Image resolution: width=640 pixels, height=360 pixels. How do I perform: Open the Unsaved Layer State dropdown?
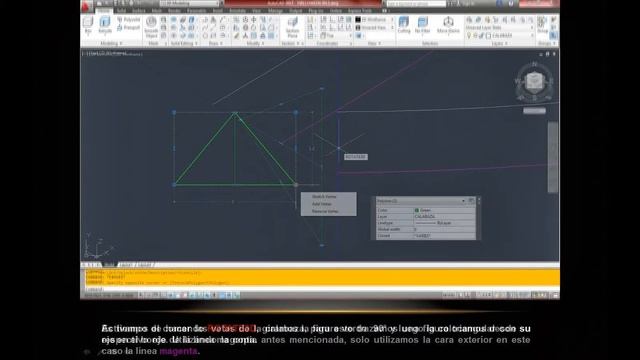point(500,28)
